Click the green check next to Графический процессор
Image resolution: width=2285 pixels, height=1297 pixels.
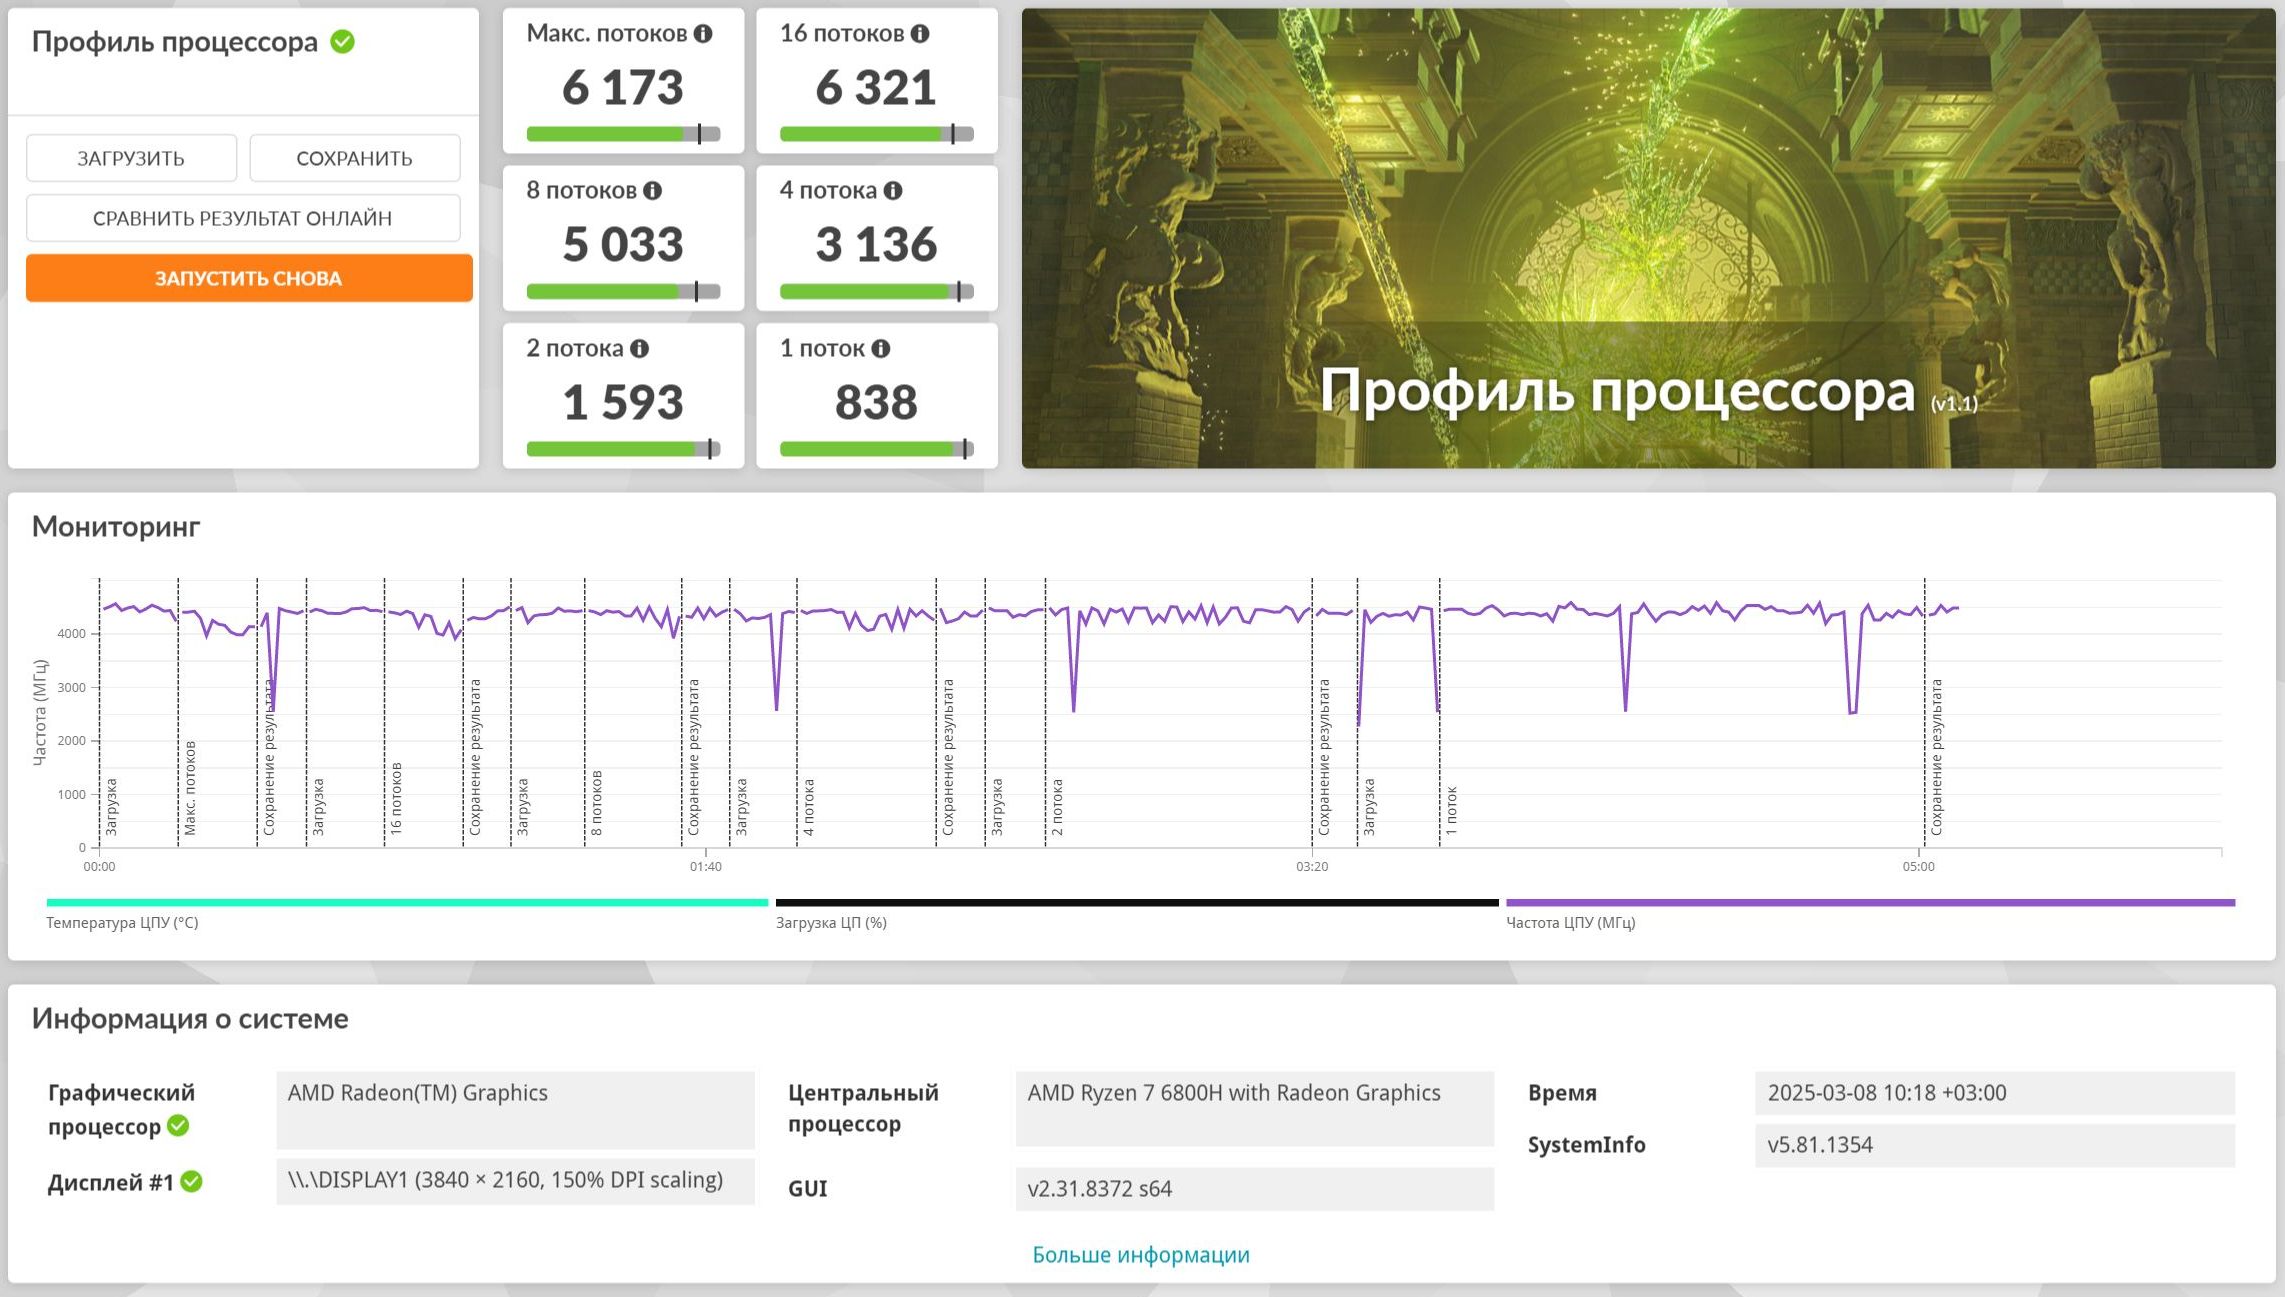178,1126
